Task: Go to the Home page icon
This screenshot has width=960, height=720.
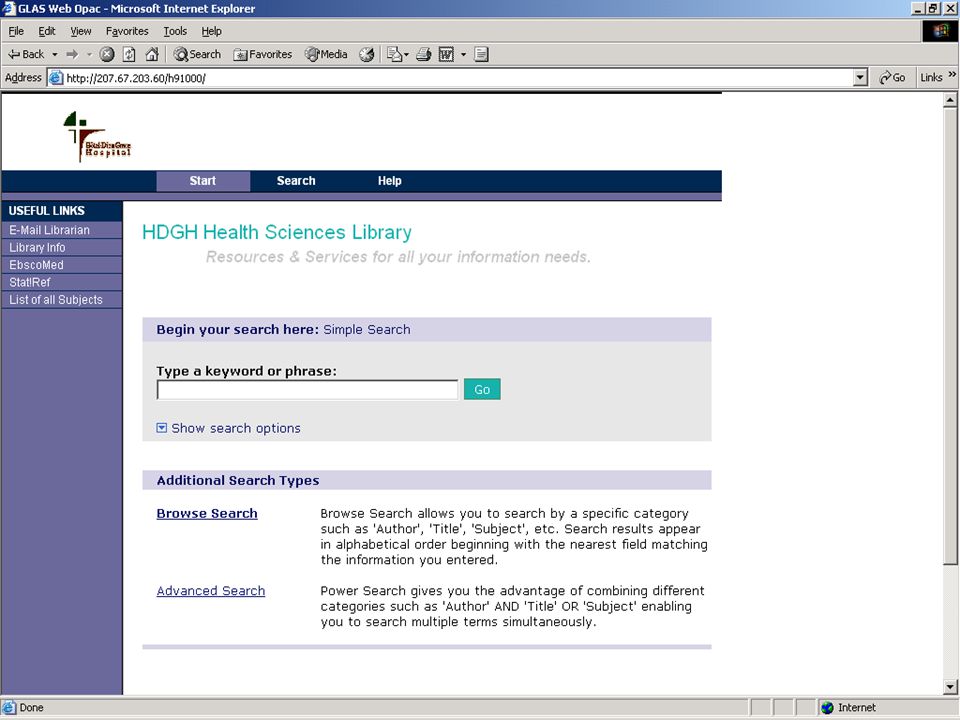Action: click(152, 54)
